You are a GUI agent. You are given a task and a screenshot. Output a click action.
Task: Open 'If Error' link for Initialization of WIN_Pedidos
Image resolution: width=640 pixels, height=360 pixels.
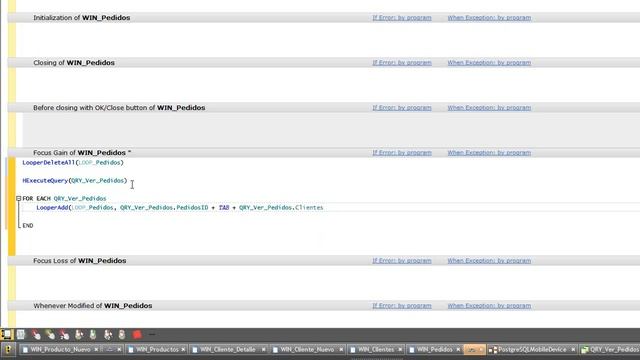pos(402,18)
